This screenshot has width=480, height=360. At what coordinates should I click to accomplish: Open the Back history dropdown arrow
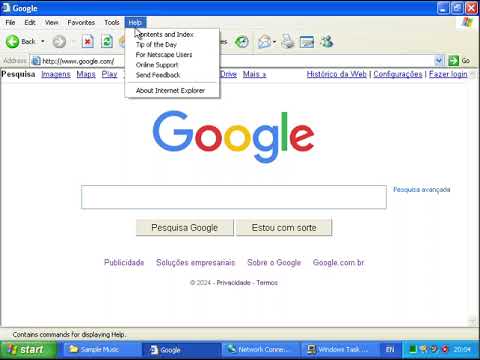pyautogui.click(x=43, y=42)
